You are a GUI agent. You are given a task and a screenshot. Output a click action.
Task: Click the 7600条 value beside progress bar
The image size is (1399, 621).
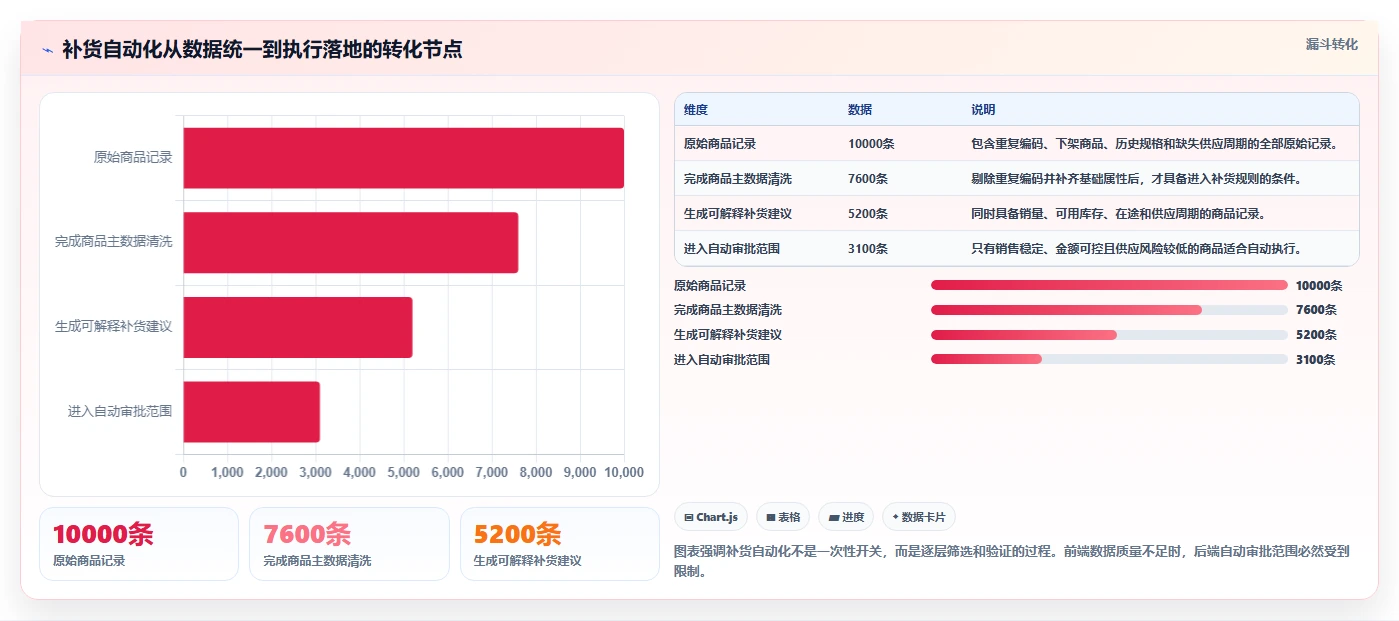pyautogui.click(x=1315, y=310)
